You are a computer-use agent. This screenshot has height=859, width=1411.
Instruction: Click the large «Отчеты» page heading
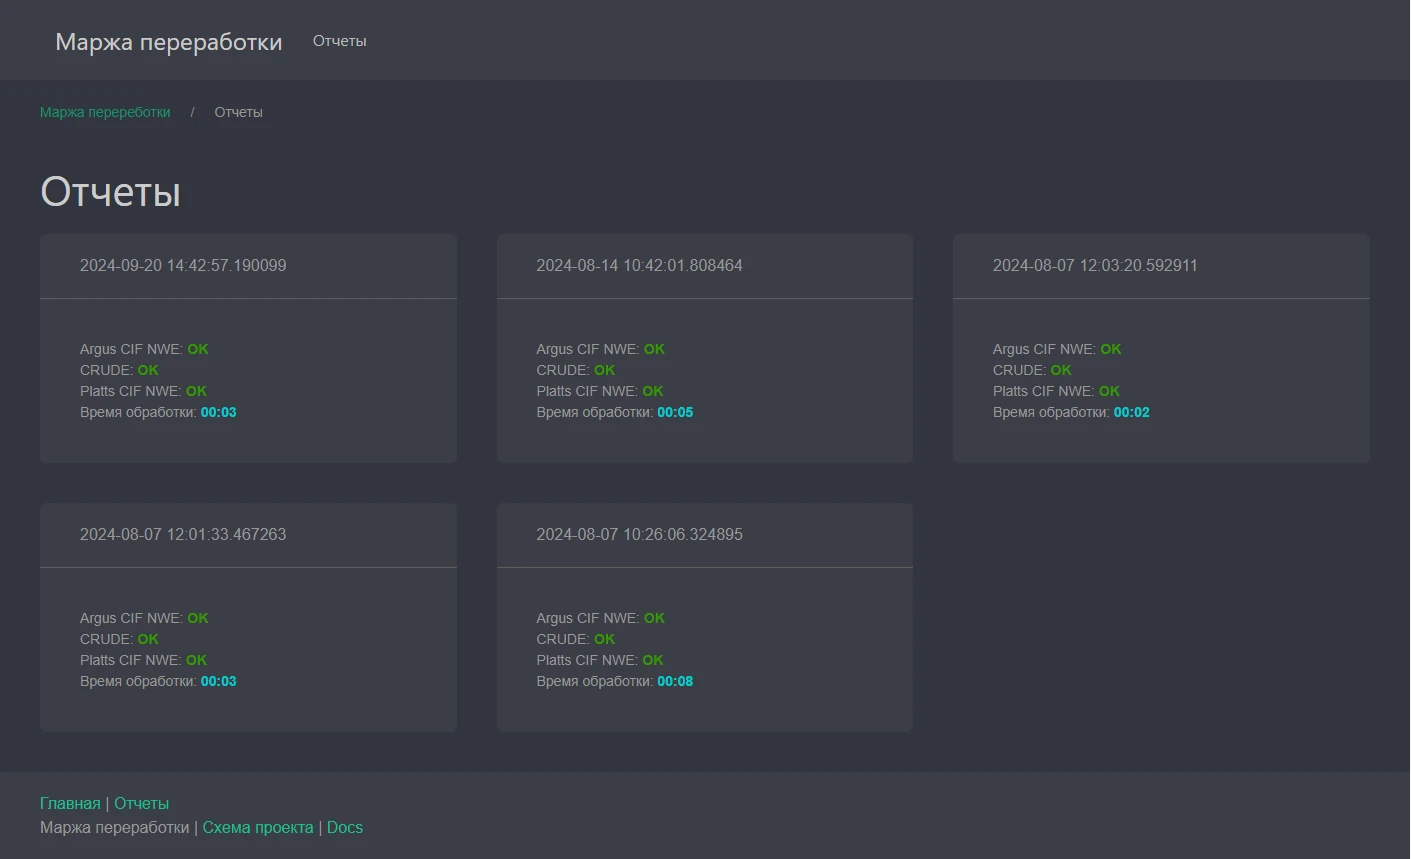pyautogui.click(x=110, y=192)
